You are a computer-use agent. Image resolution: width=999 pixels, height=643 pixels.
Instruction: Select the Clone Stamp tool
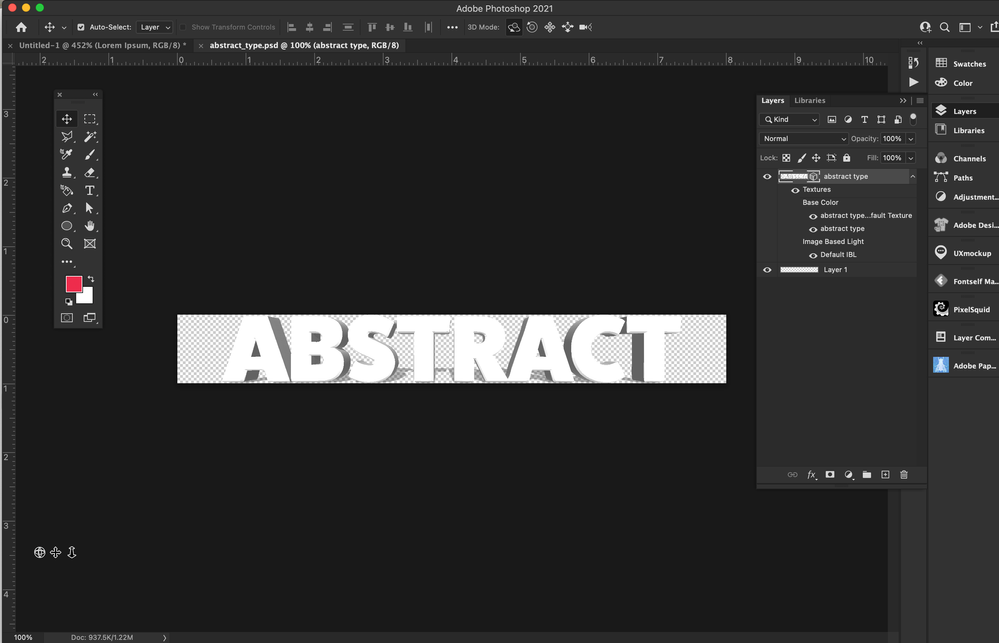coord(67,172)
